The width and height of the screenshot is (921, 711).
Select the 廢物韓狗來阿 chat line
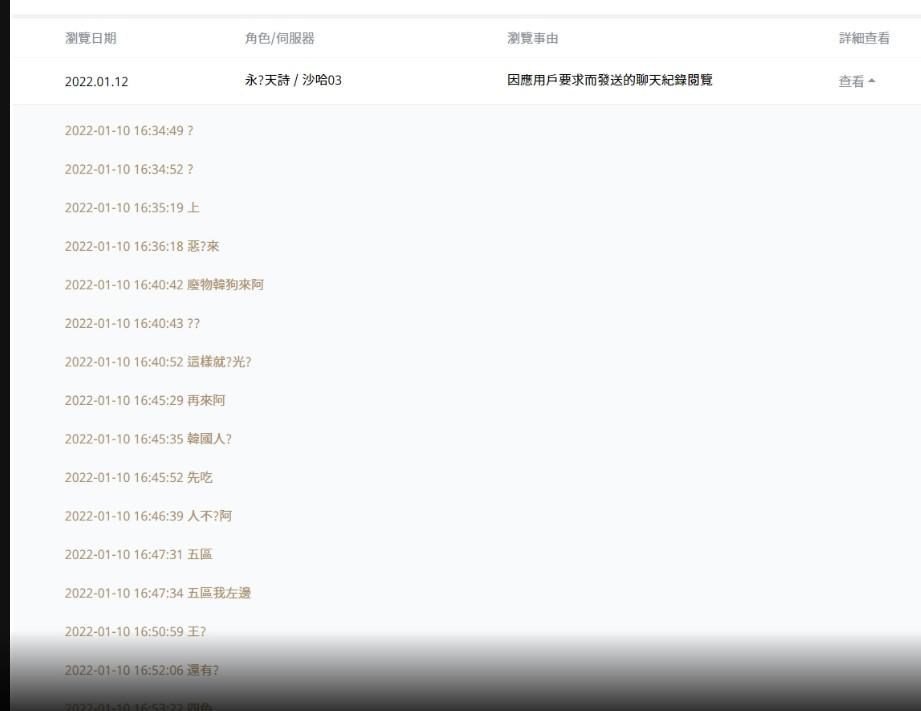(164, 284)
